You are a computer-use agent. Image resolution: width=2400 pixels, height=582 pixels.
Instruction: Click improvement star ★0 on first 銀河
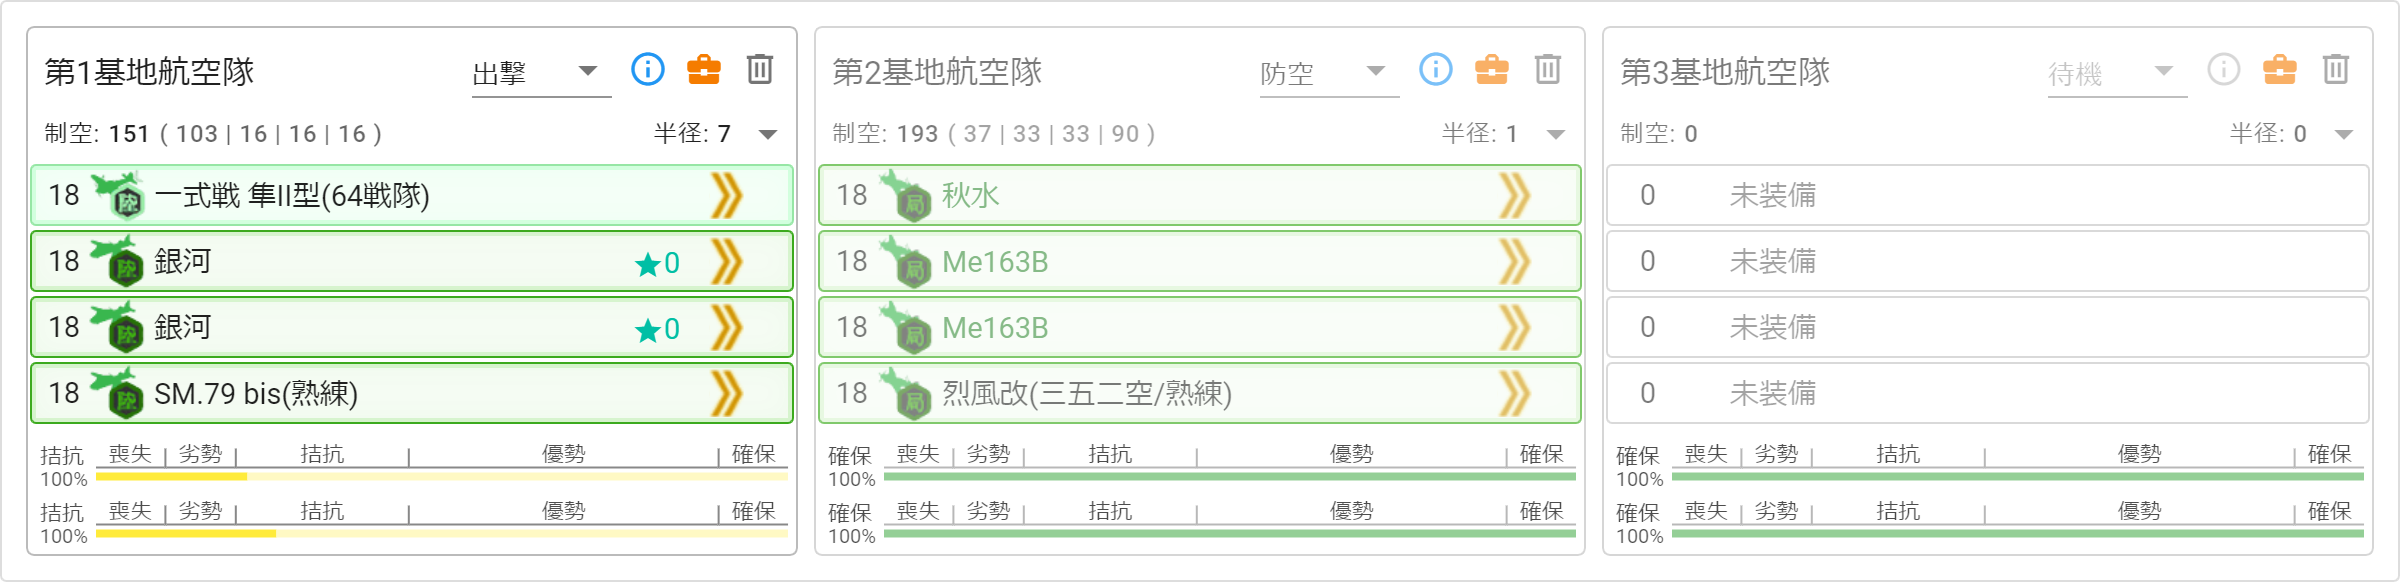[x=658, y=263]
